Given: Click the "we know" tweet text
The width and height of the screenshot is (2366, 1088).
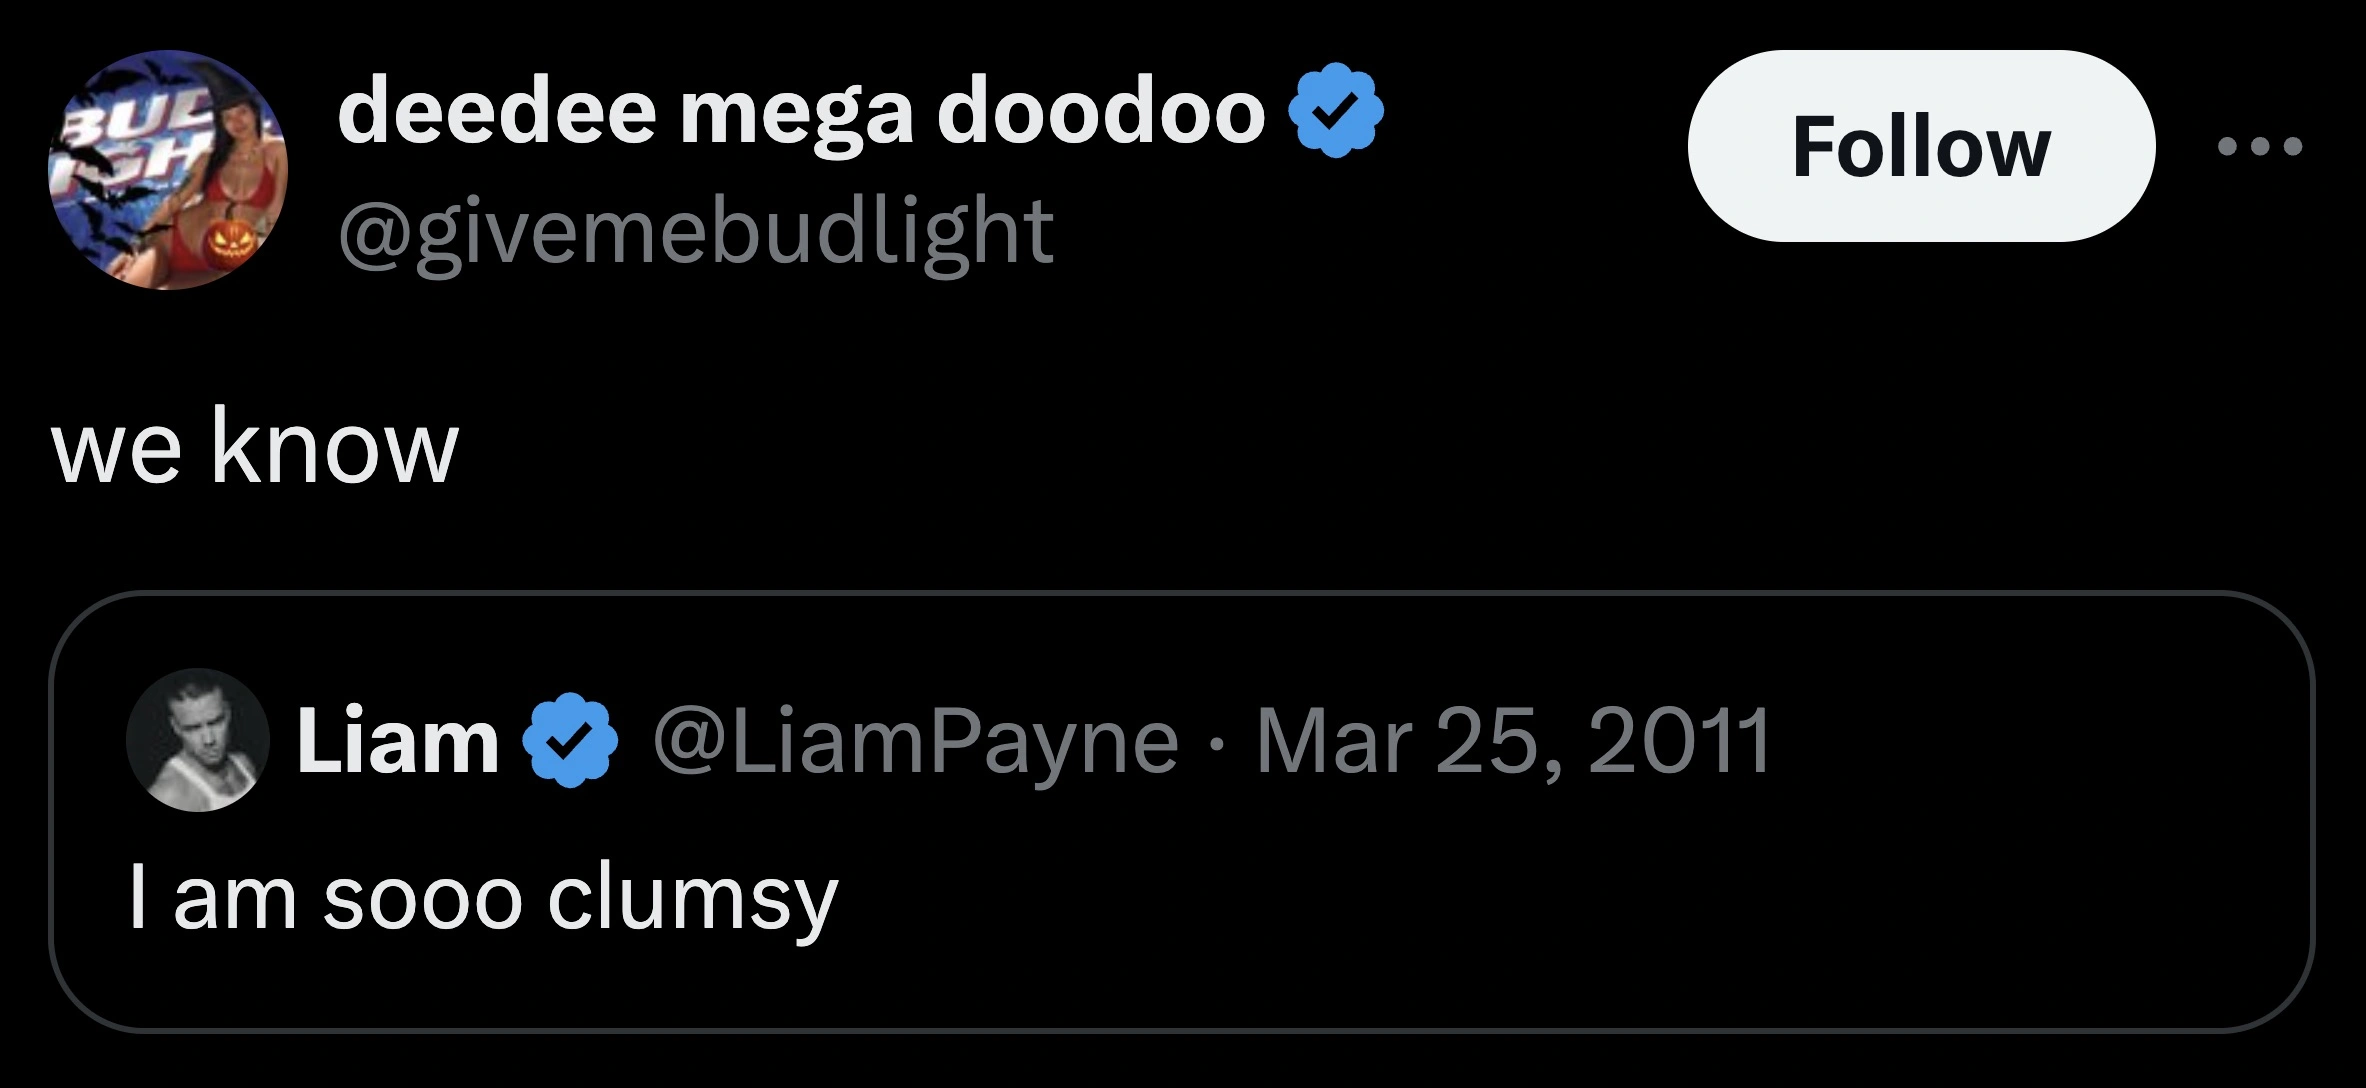Looking at the screenshot, I should pyautogui.click(x=255, y=447).
